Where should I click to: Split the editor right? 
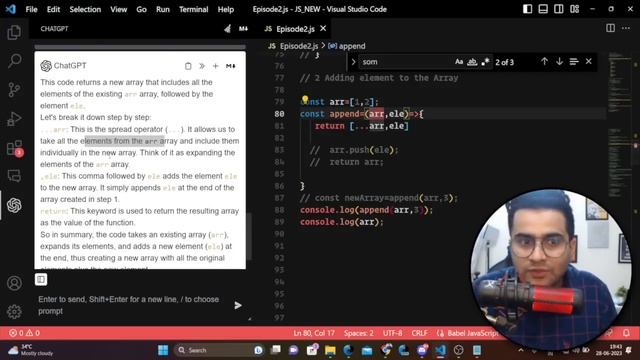click(610, 28)
